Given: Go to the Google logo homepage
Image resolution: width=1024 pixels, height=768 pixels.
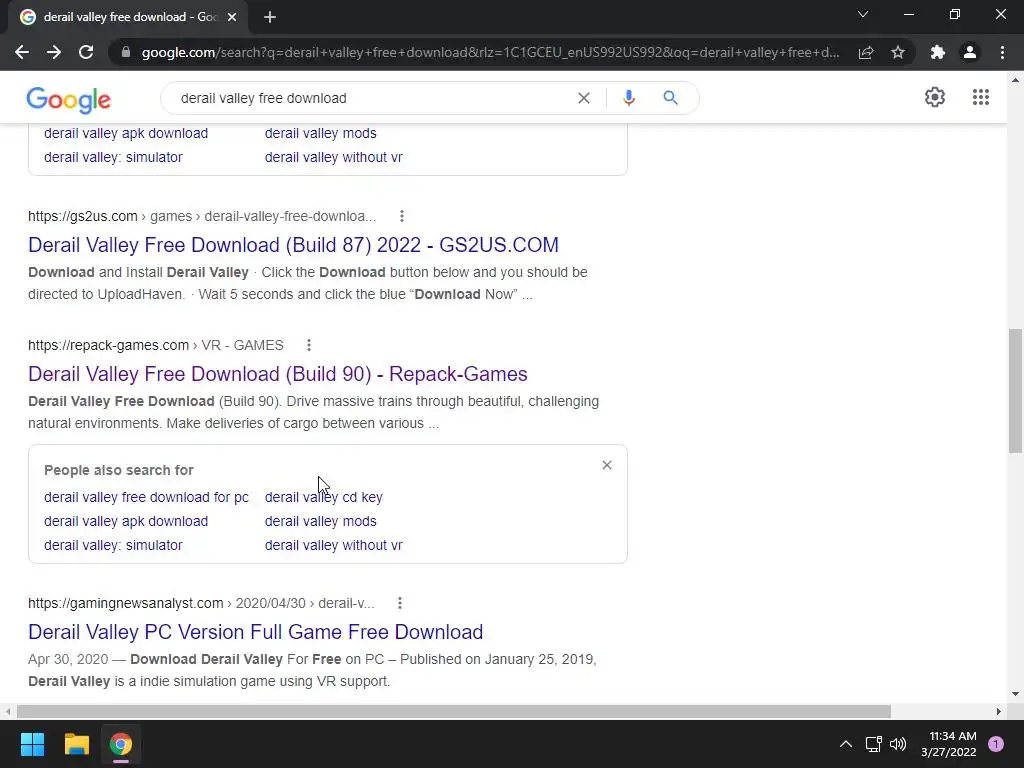Looking at the screenshot, I should [x=69, y=100].
